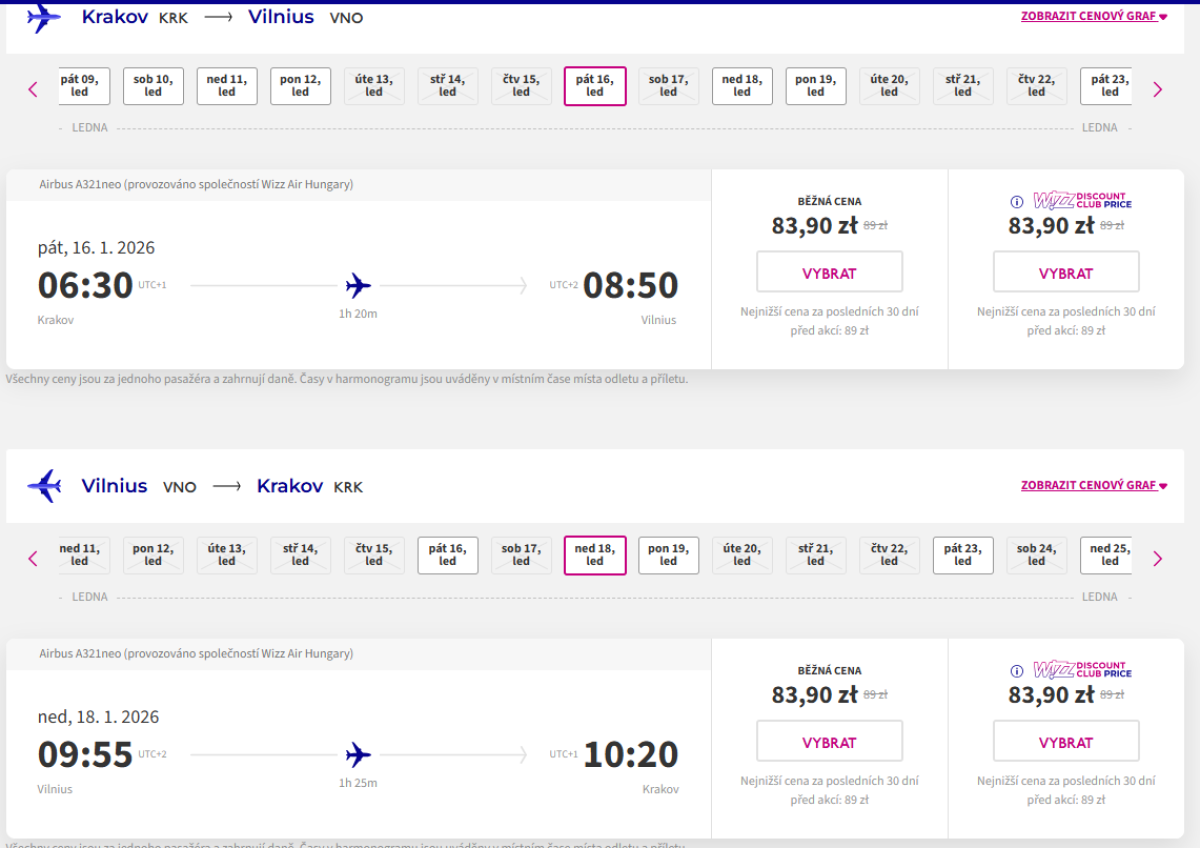This screenshot has height=848, width=1200.
Task: Expand the price chart for Krakov–Vilnius
Action: pyautogui.click(x=1093, y=17)
